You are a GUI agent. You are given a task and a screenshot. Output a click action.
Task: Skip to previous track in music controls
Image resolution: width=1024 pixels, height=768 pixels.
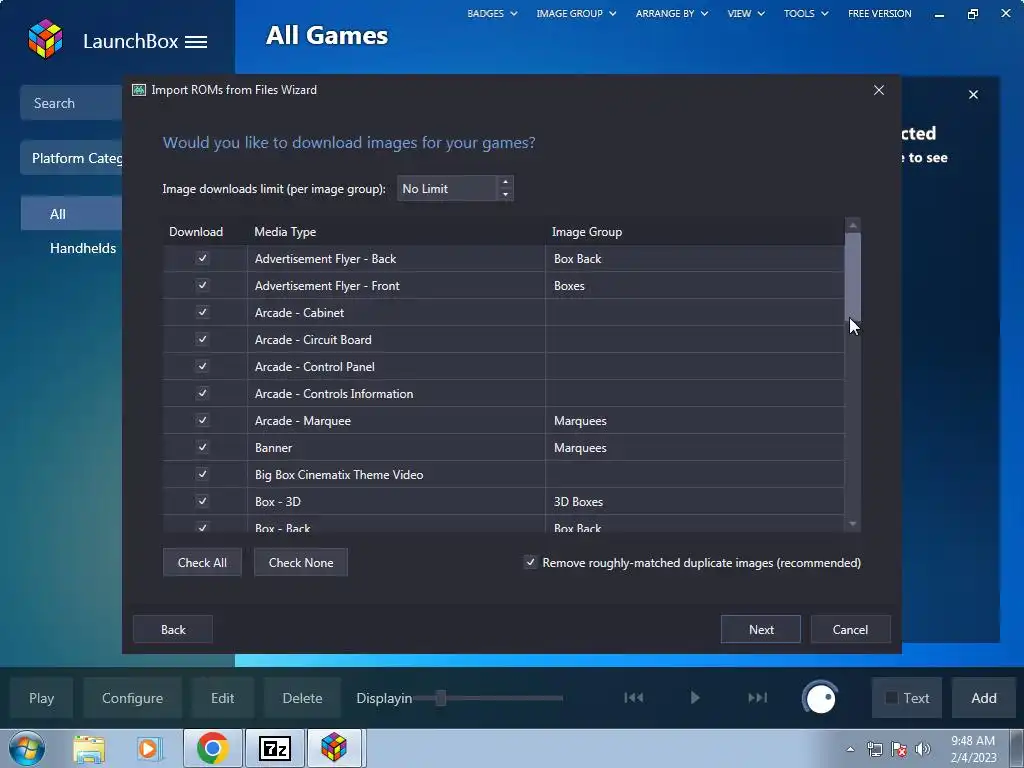click(x=633, y=697)
